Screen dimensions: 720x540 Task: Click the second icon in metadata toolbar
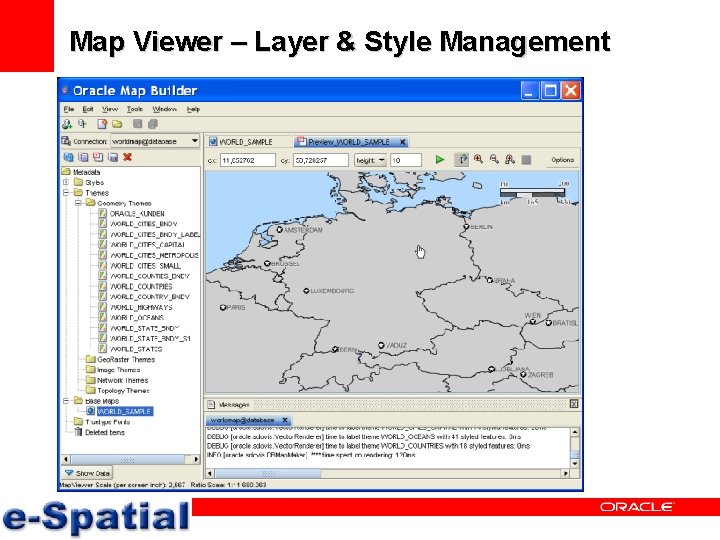click(83, 157)
